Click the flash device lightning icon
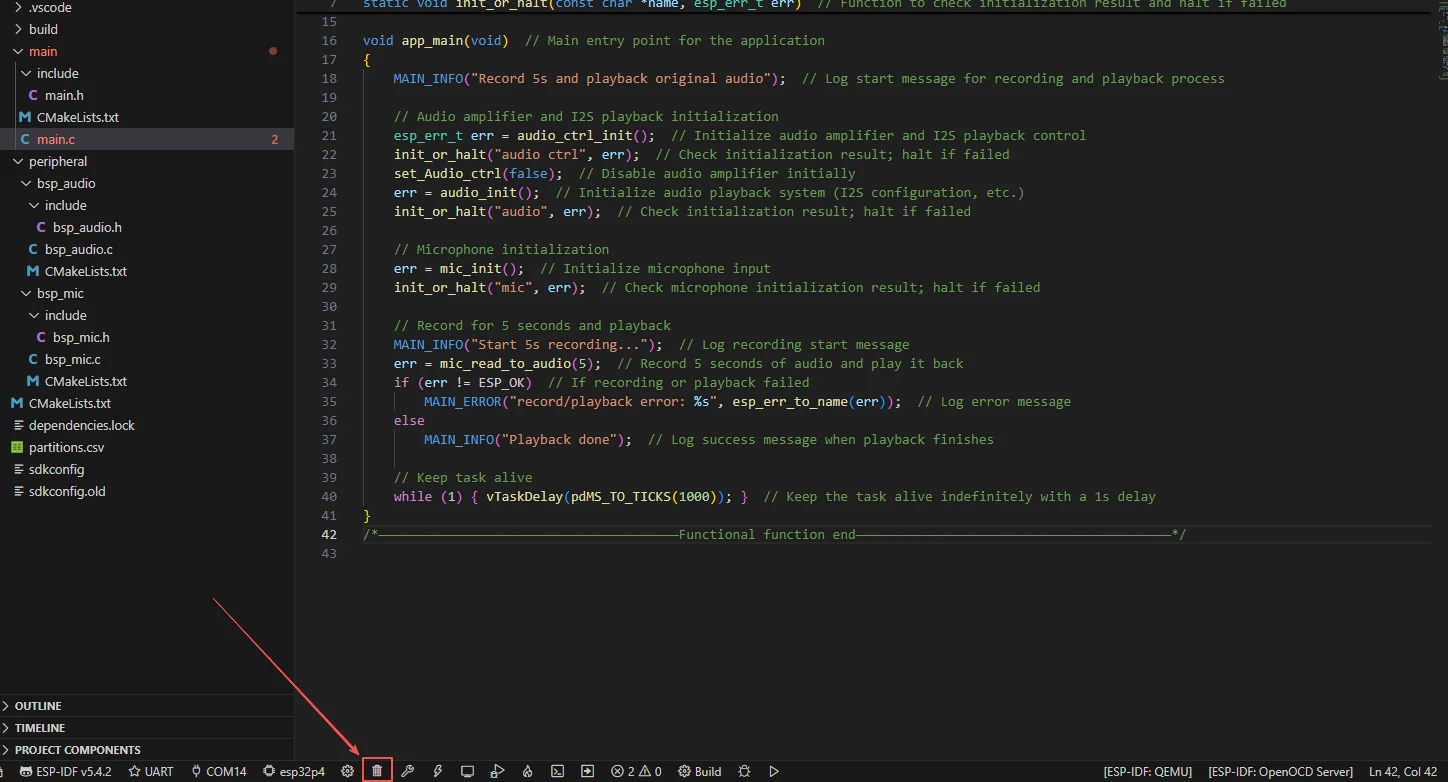1448x782 pixels. (x=437, y=771)
